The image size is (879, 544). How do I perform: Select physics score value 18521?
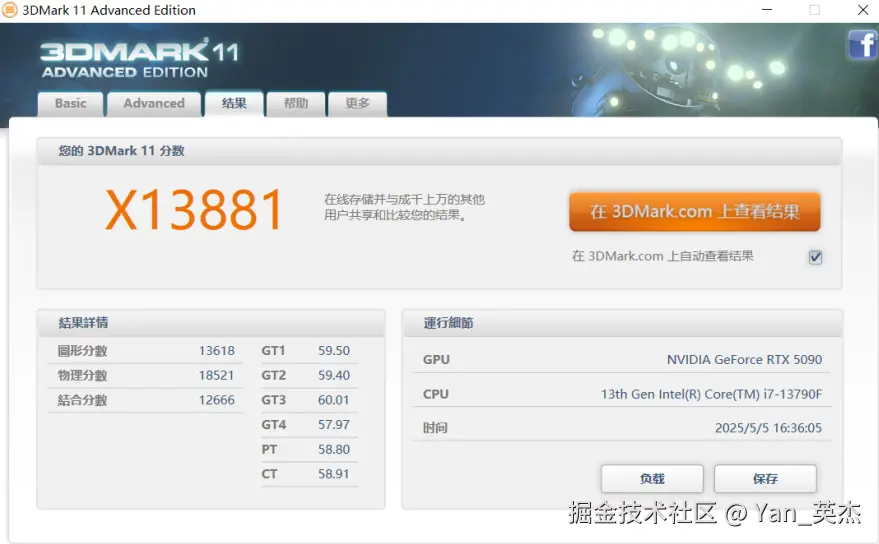216,375
